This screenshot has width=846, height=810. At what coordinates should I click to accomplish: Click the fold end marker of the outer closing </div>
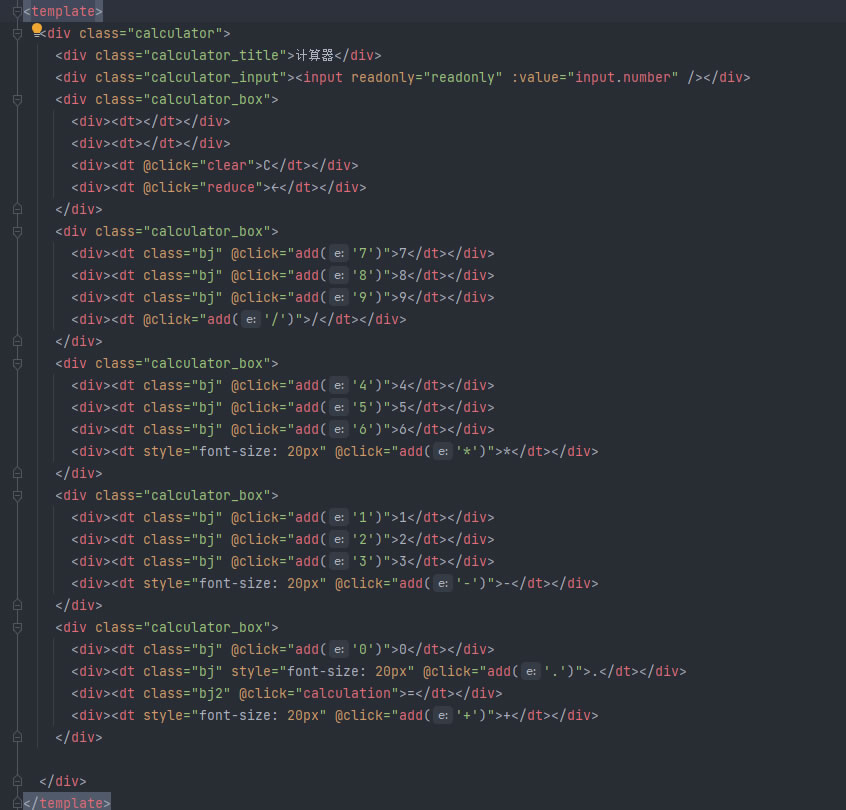pyautogui.click(x=17, y=781)
